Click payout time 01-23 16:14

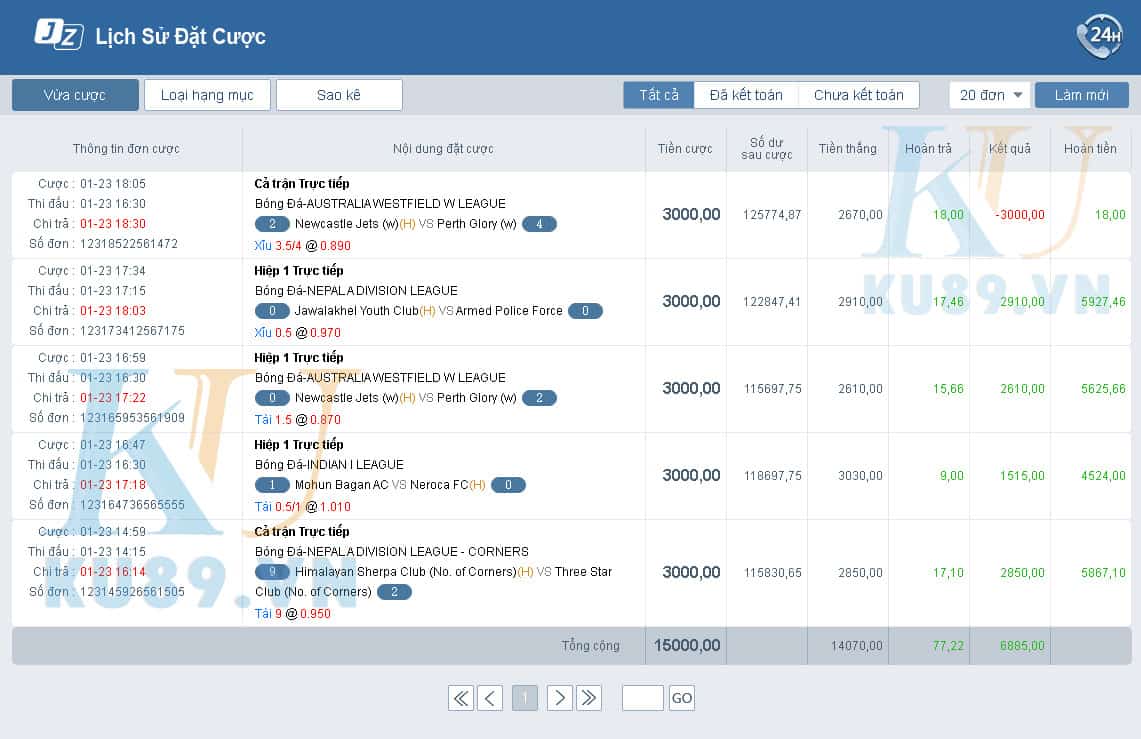click(x=113, y=572)
